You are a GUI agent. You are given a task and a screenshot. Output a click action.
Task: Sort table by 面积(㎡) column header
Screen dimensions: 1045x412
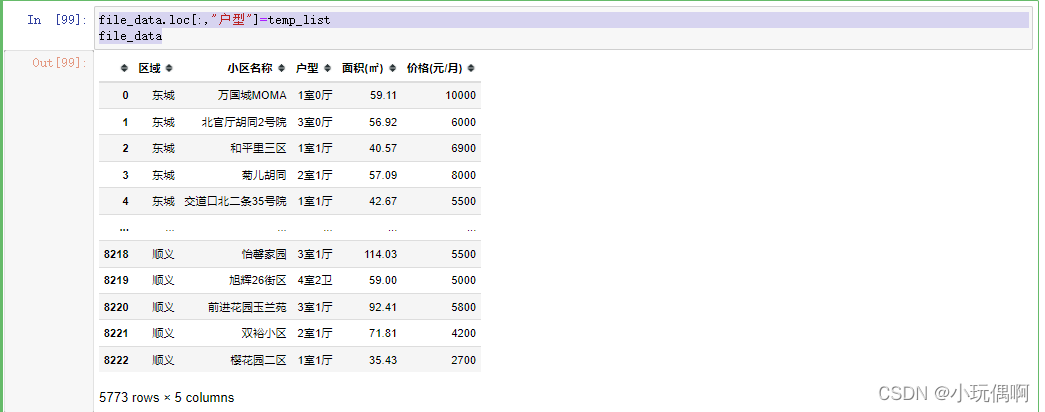pyautogui.click(x=369, y=68)
